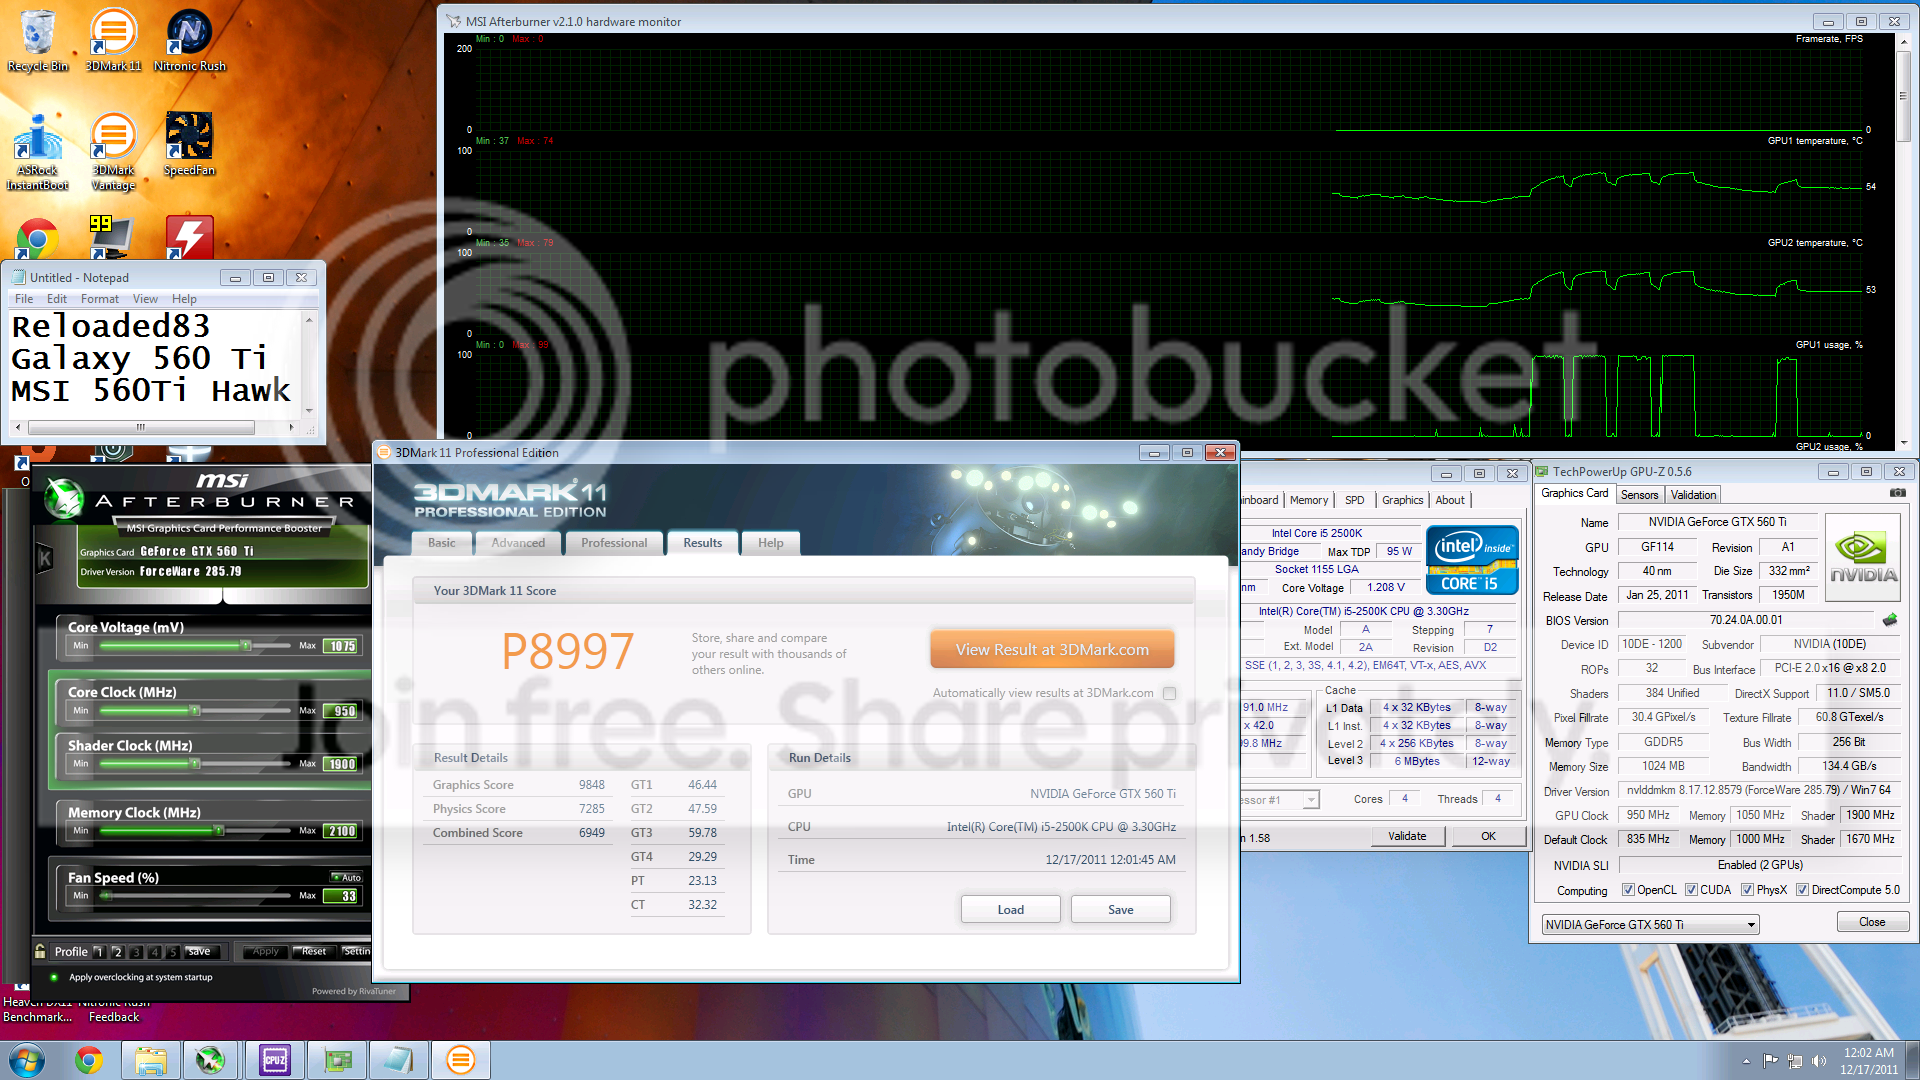Enable automatically view results at 3DMark.com
Screen dimensions: 1920x1080
tap(1169, 692)
